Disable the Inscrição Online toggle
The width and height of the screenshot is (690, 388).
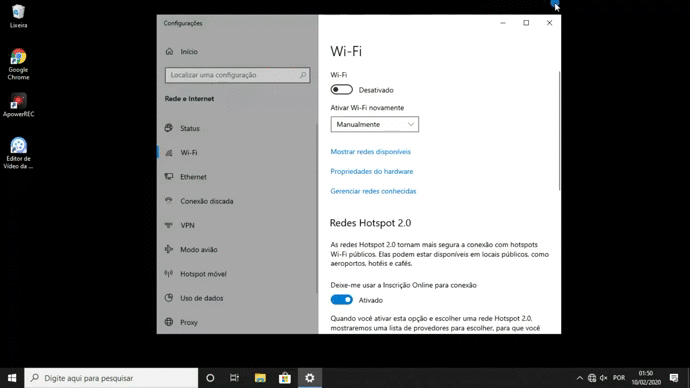[341, 300]
